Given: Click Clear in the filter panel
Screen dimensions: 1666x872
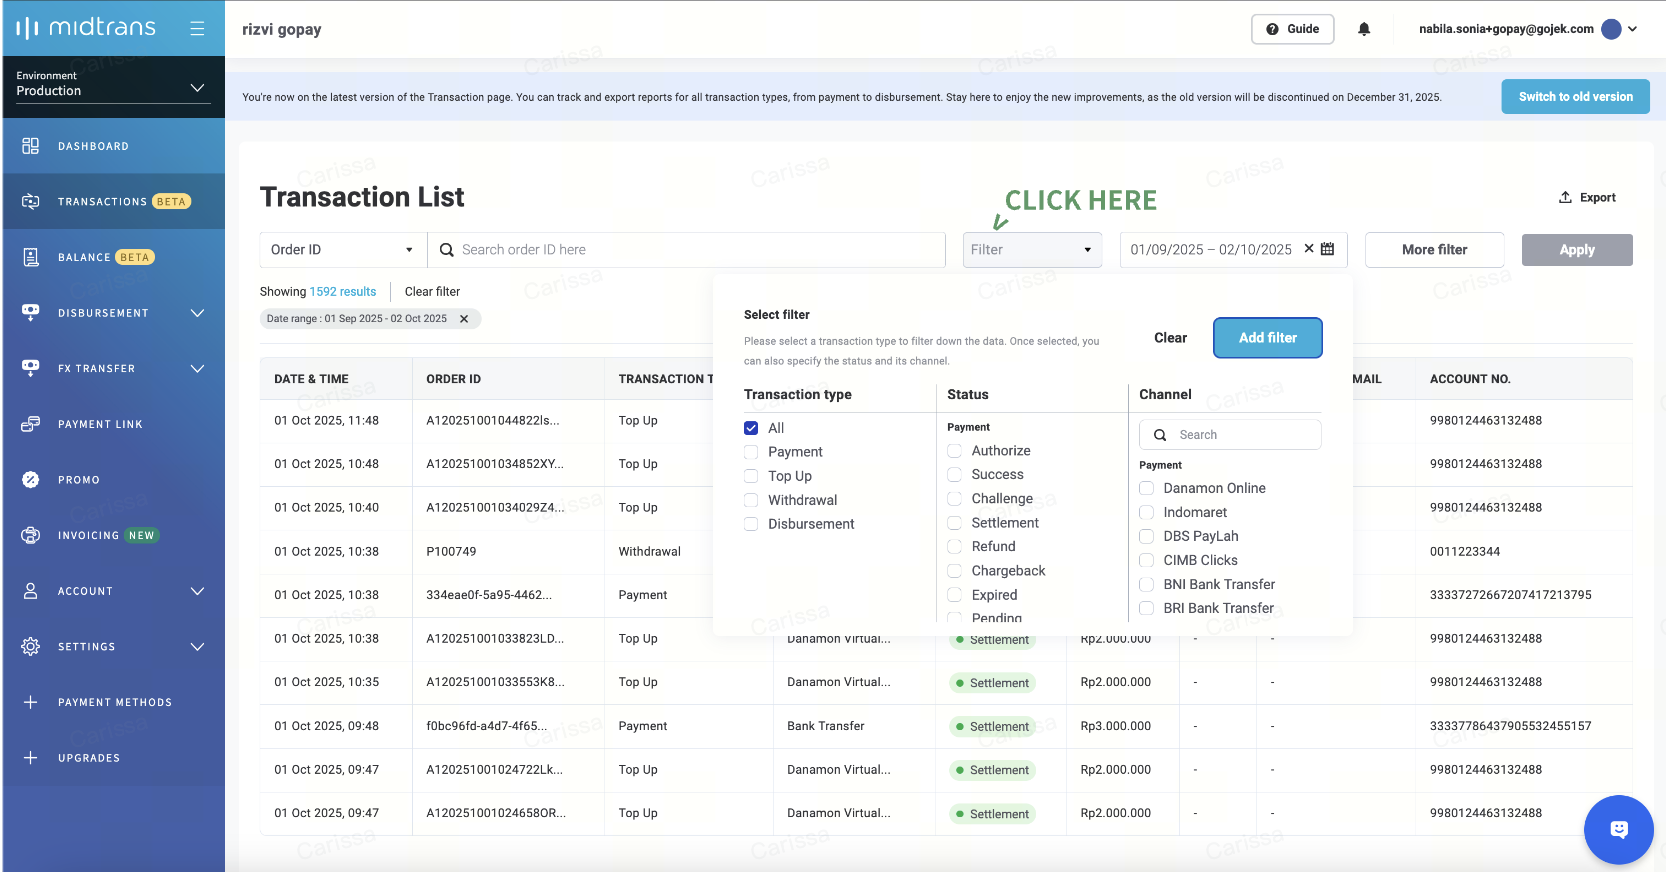Looking at the screenshot, I should click(x=1170, y=338).
